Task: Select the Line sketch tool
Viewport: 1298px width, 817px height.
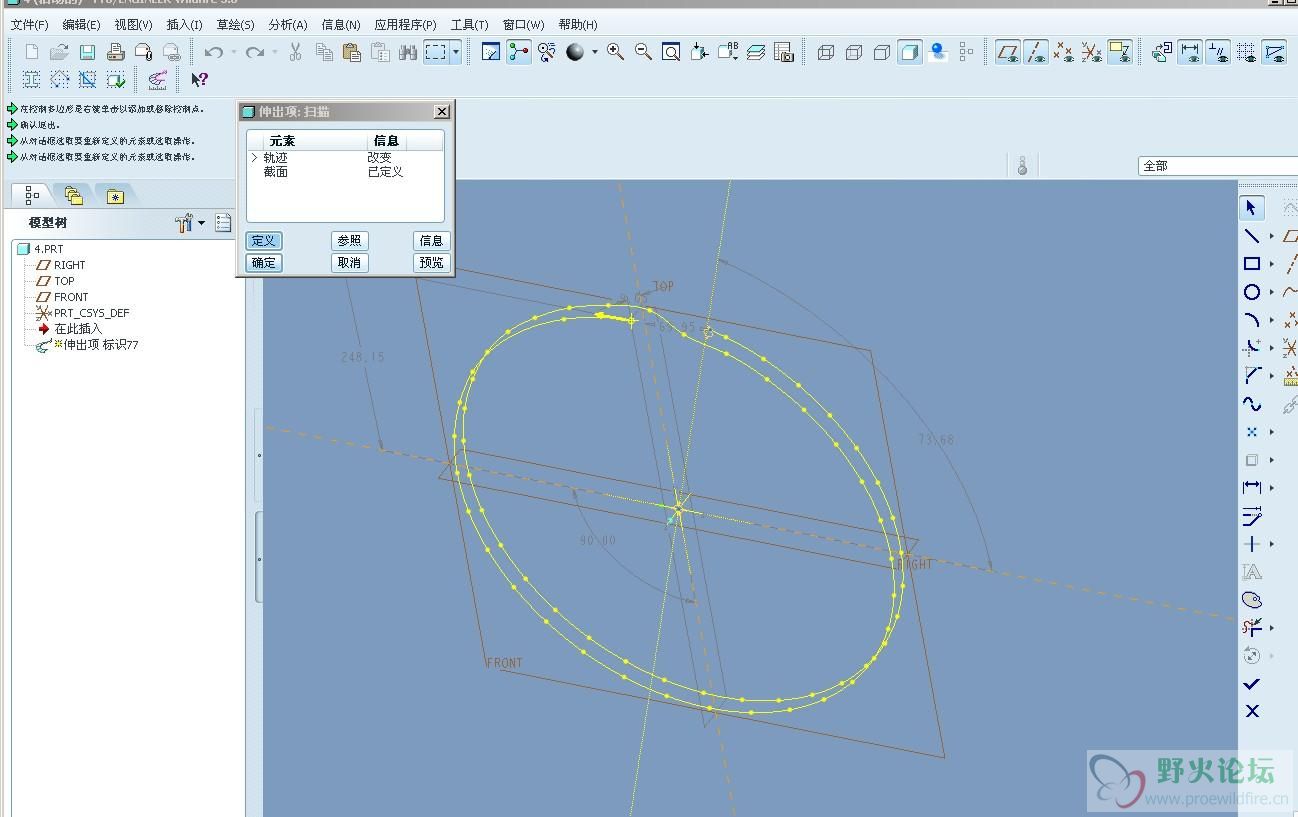Action: pyautogui.click(x=1251, y=236)
